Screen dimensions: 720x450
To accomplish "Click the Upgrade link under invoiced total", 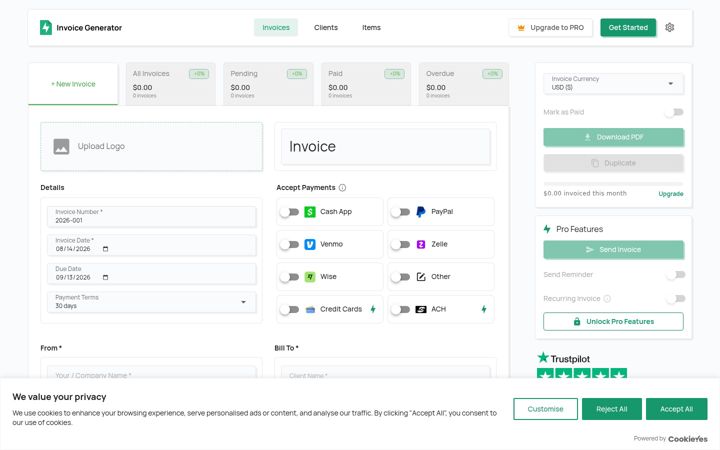I will pos(670,194).
